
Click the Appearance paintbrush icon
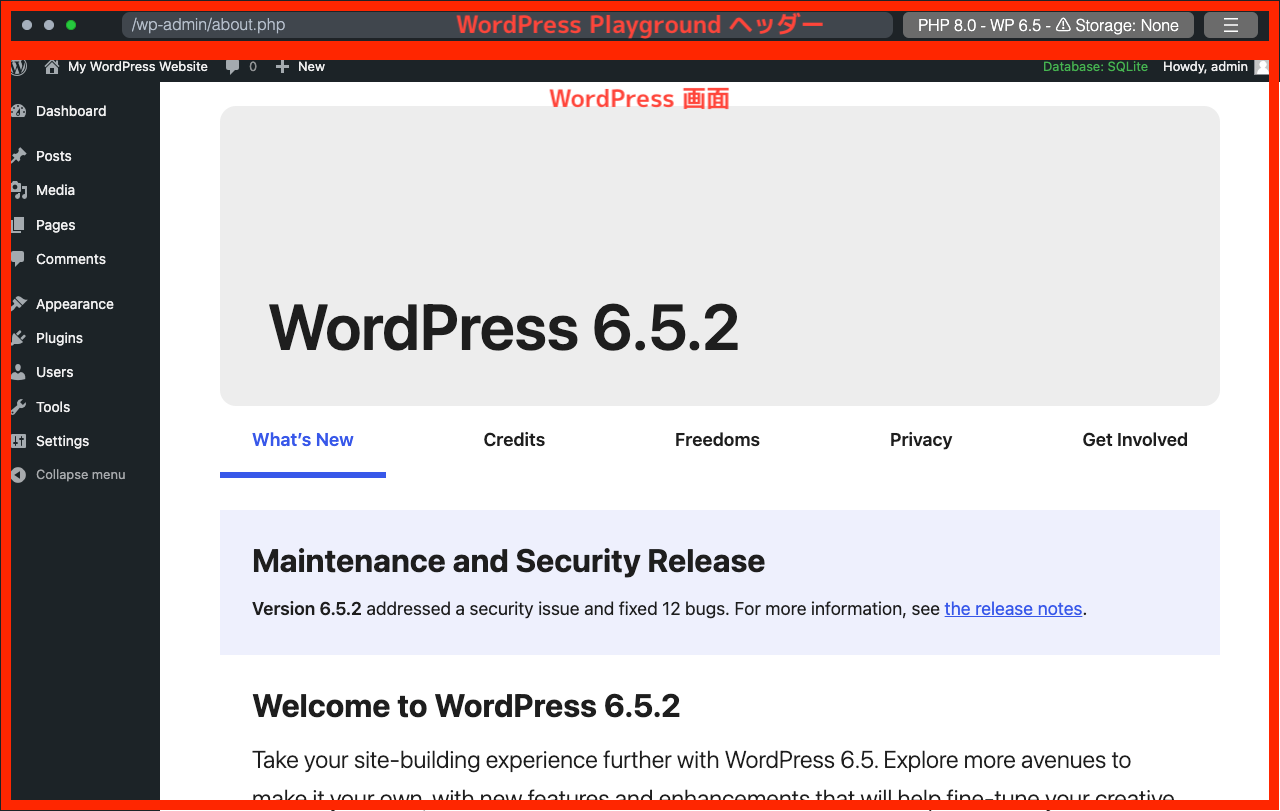[18, 304]
